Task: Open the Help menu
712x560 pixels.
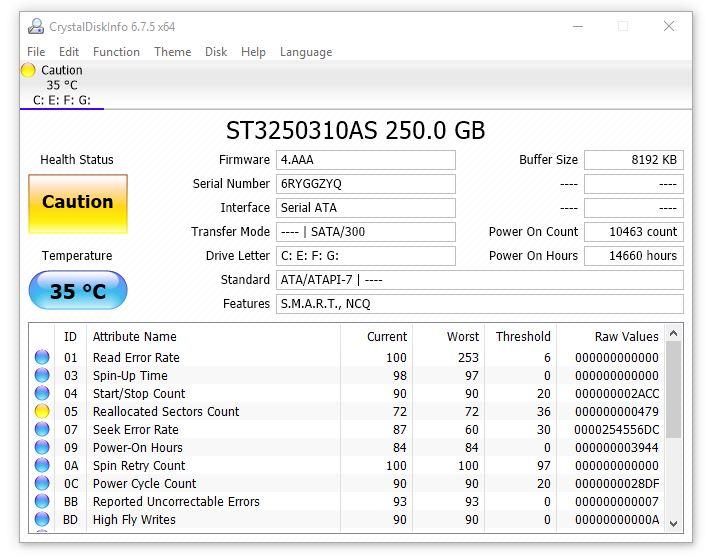Action: pyautogui.click(x=253, y=52)
